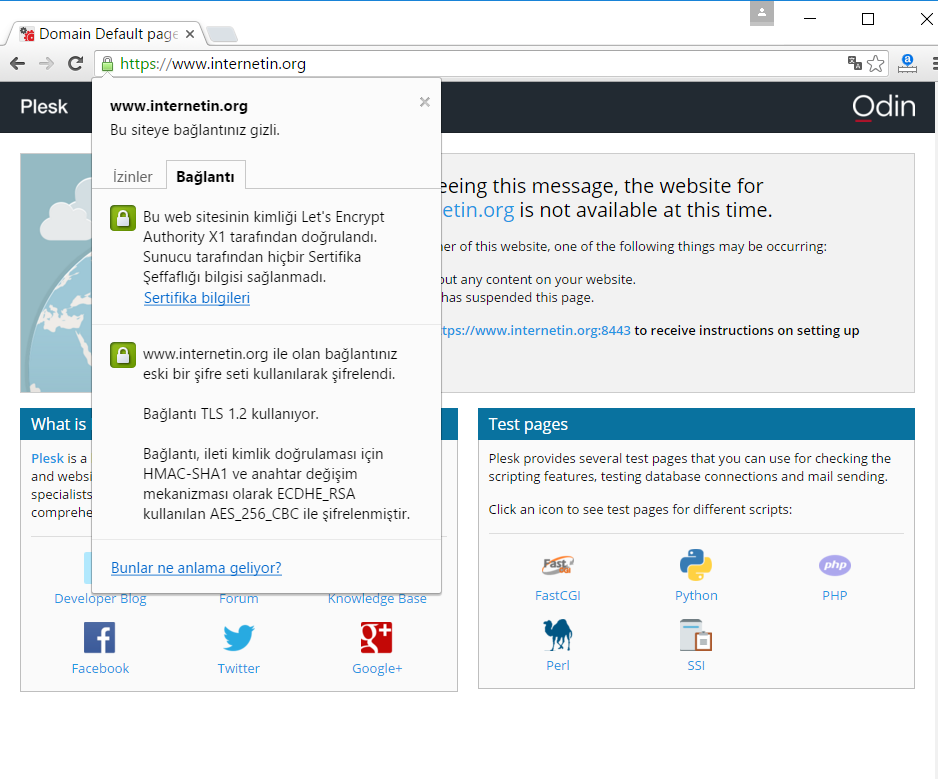Viewport: 938px width, 779px height.
Task: Bookmark this page with the star icon
Action: point(875,63)
